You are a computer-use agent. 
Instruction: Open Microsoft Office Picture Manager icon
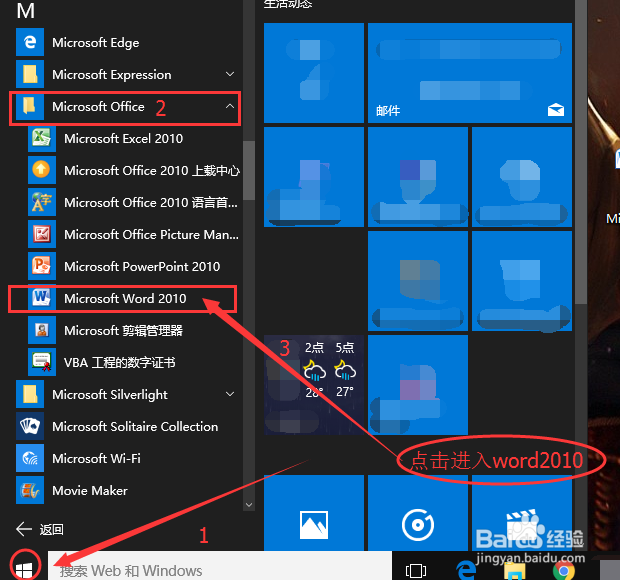point(42,234)
